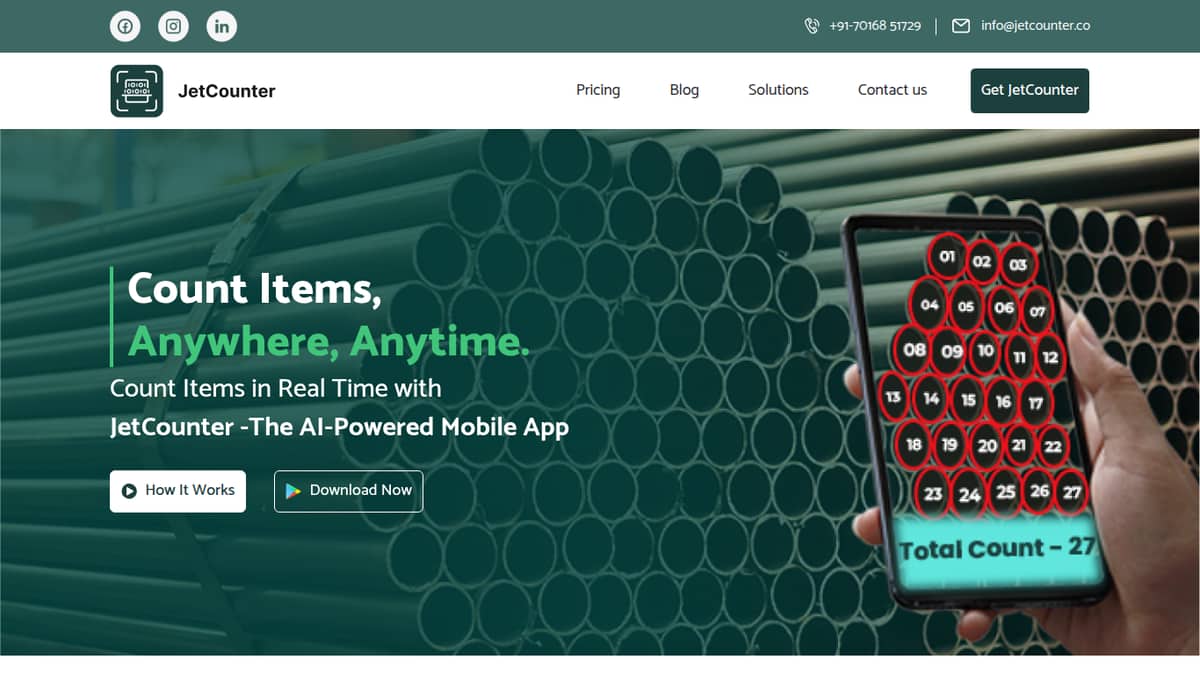This screenshot has height=674, width=1200.
Task: Click the Total Count – 27 label
Action: (996, 549)
